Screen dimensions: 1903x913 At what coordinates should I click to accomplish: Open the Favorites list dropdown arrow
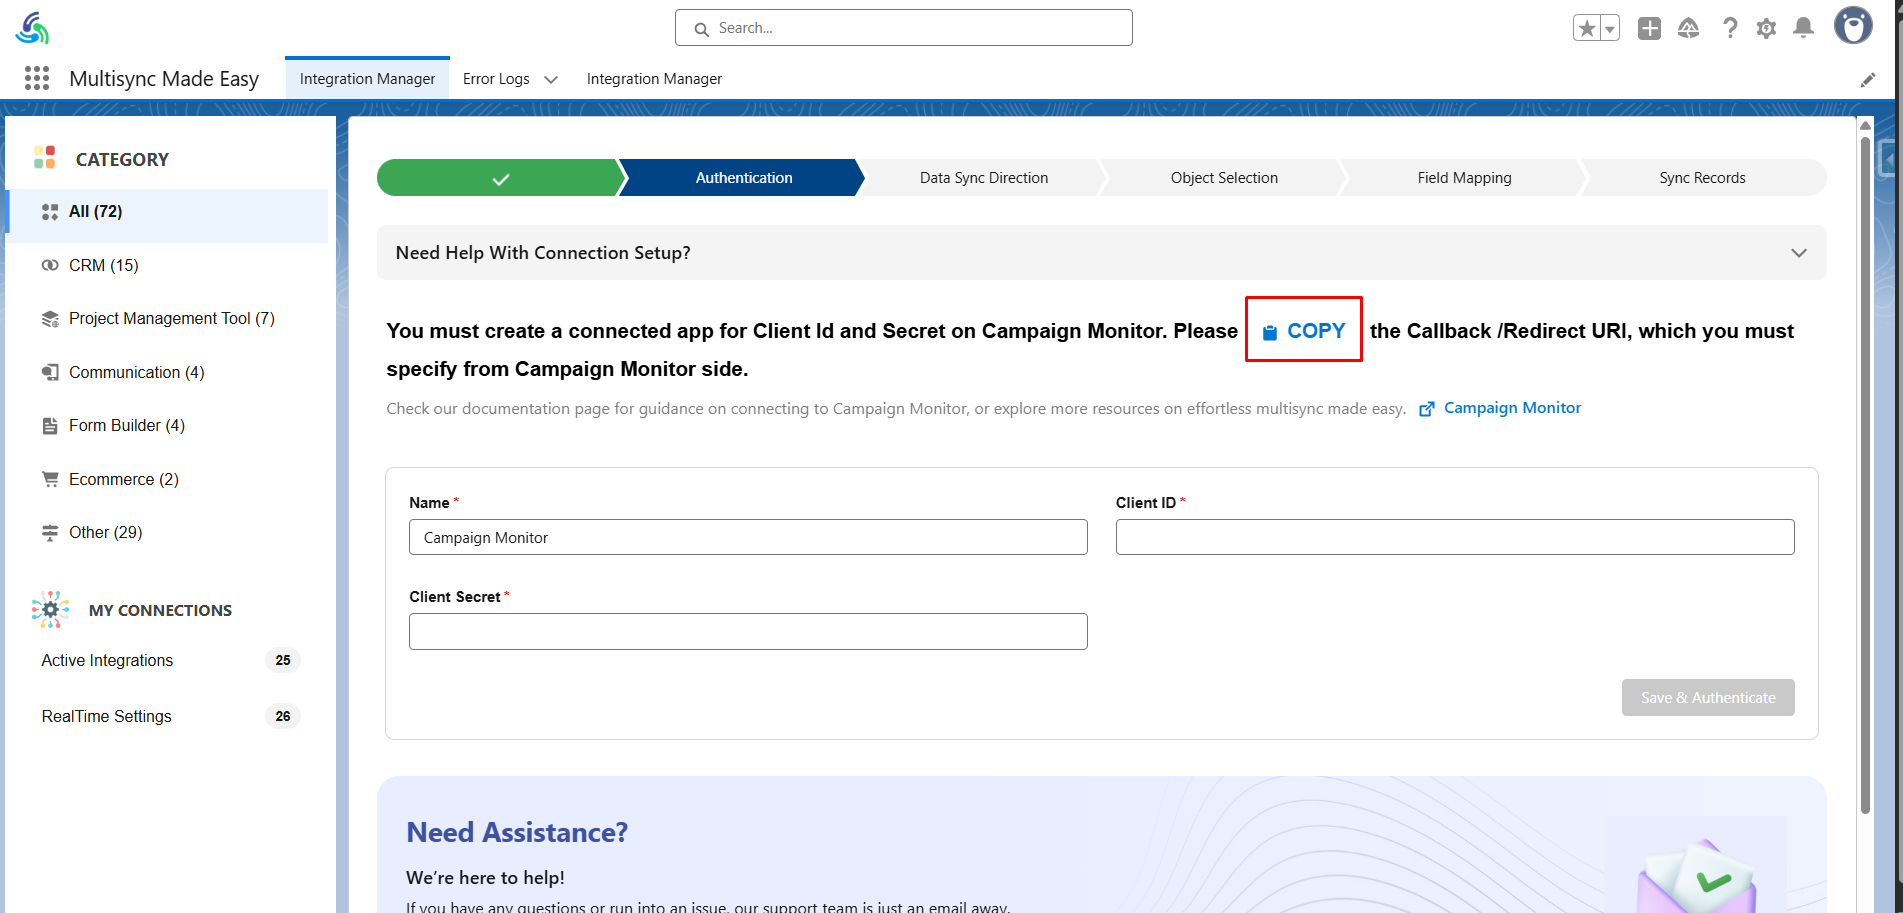point(1610,28)
